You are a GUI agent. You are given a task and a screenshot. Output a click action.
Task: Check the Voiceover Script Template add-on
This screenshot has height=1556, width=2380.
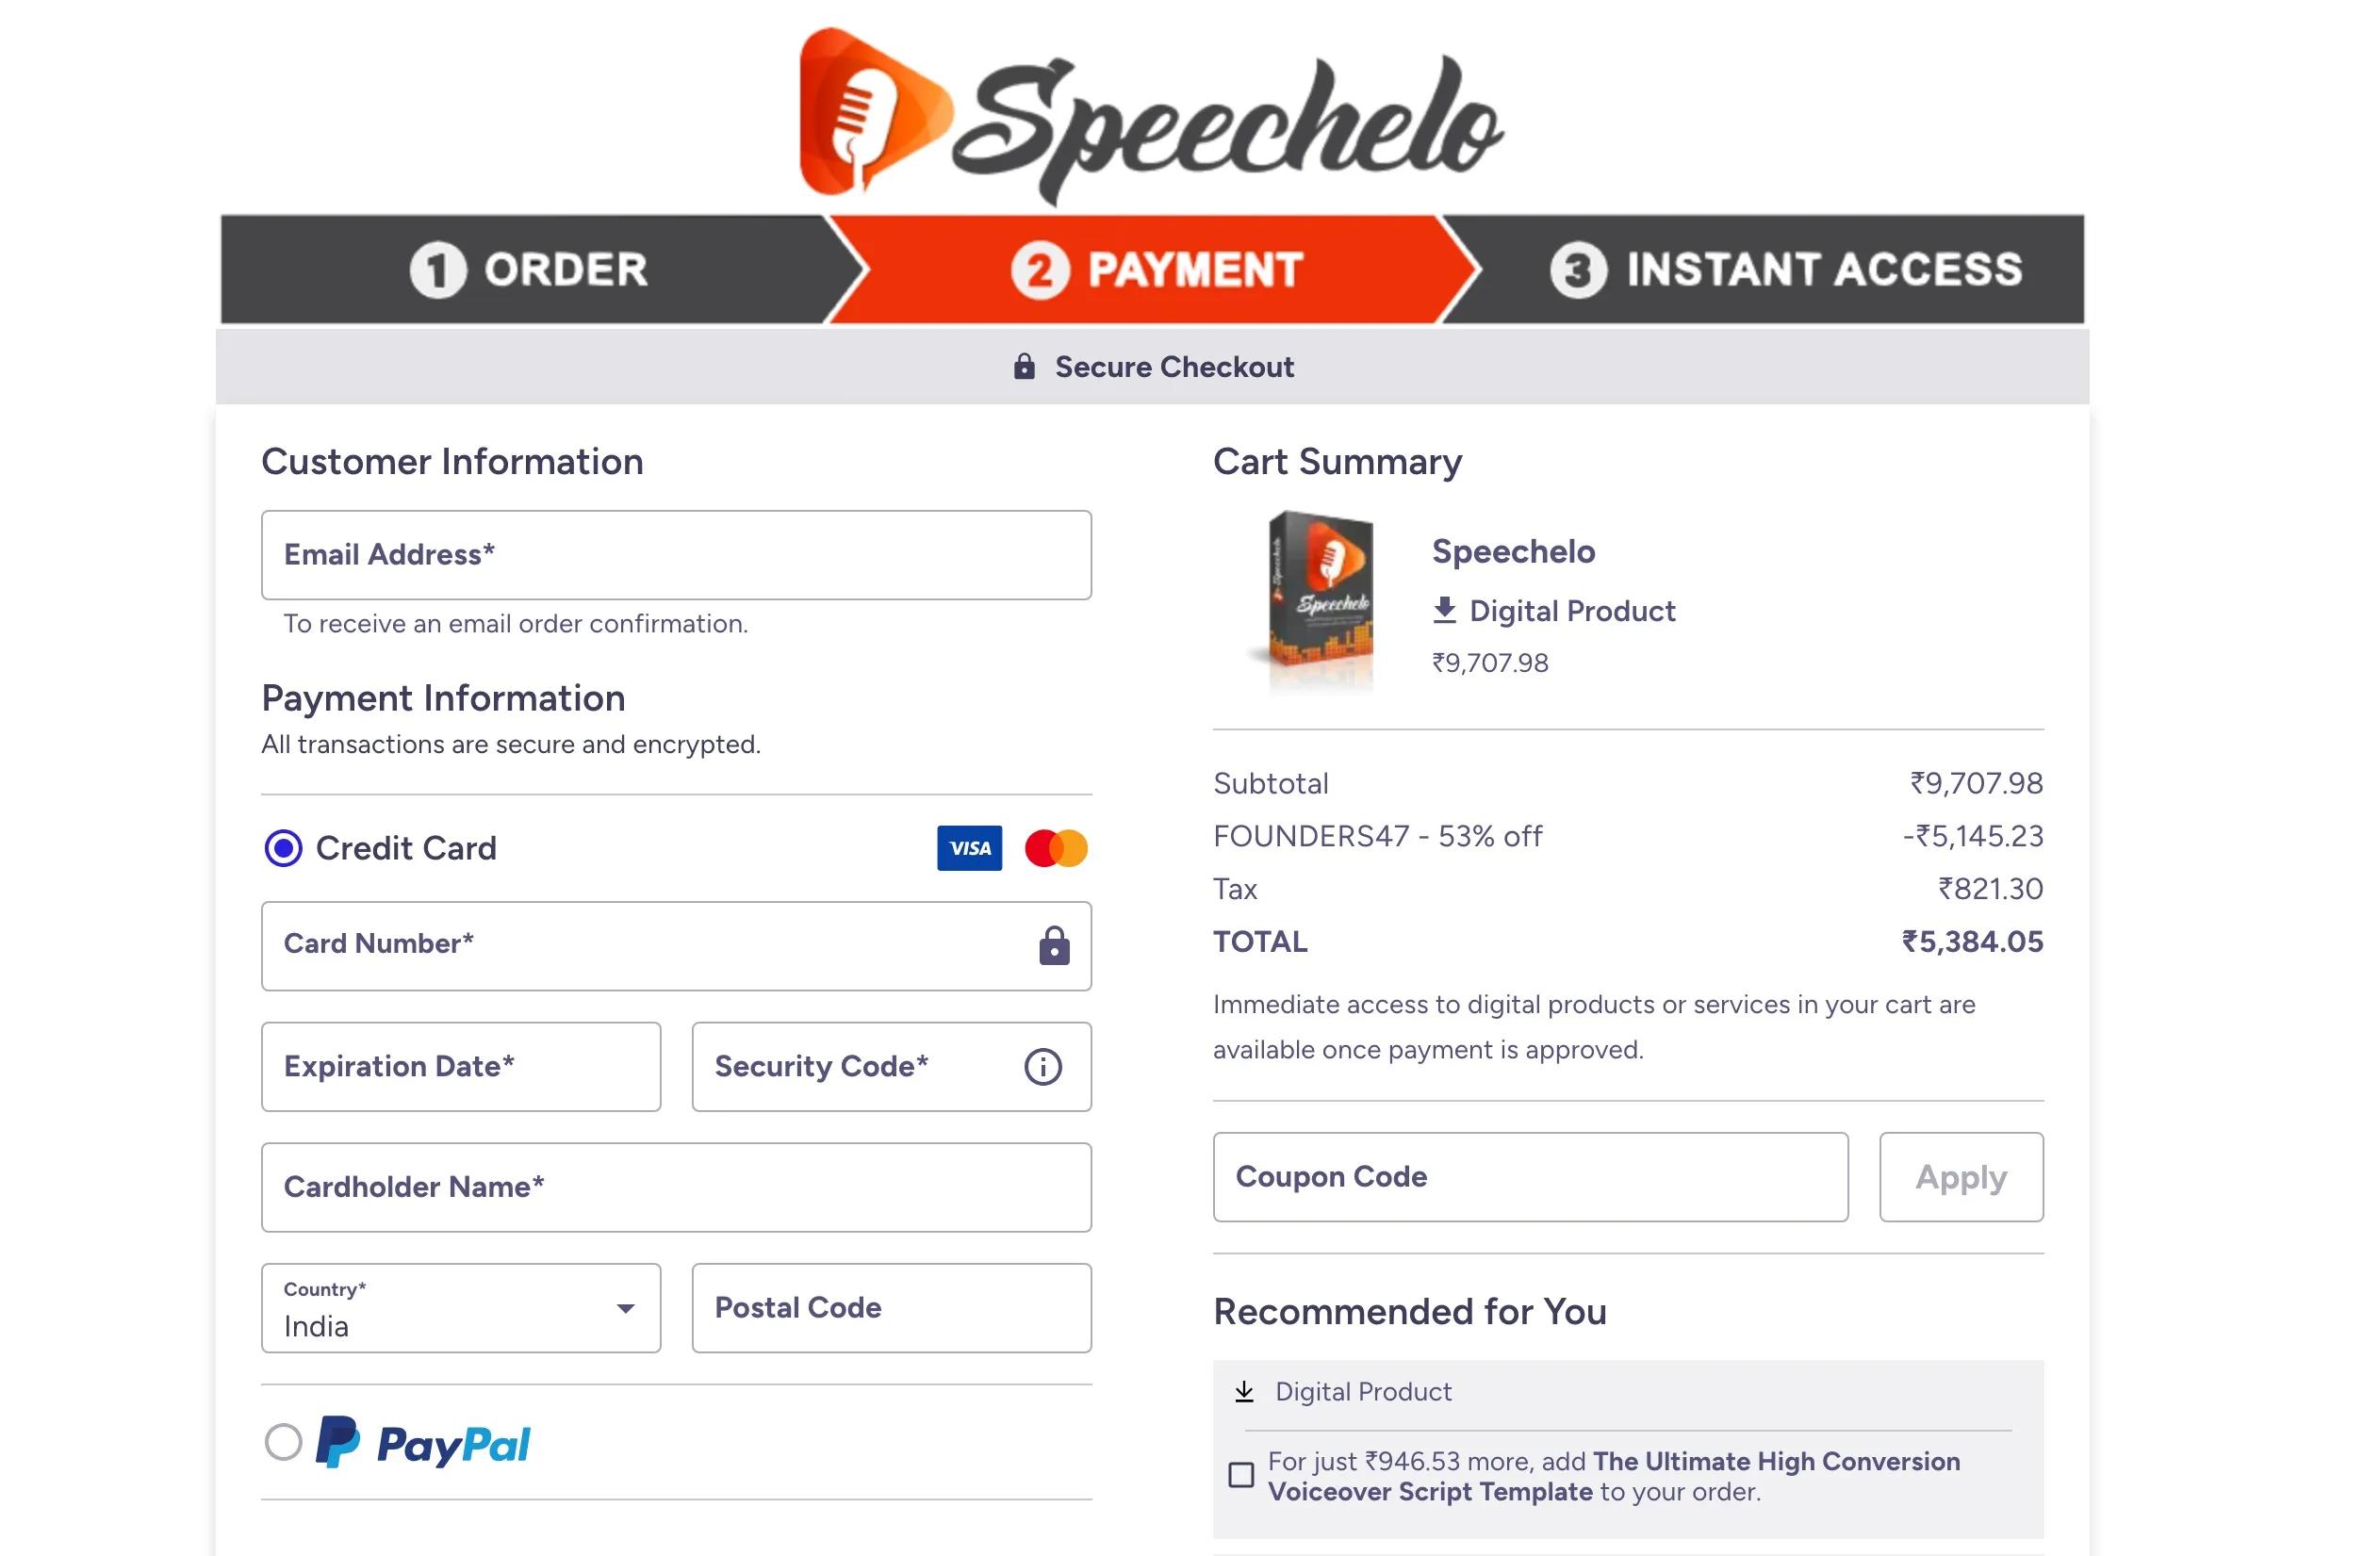tap(1240, 1474)
